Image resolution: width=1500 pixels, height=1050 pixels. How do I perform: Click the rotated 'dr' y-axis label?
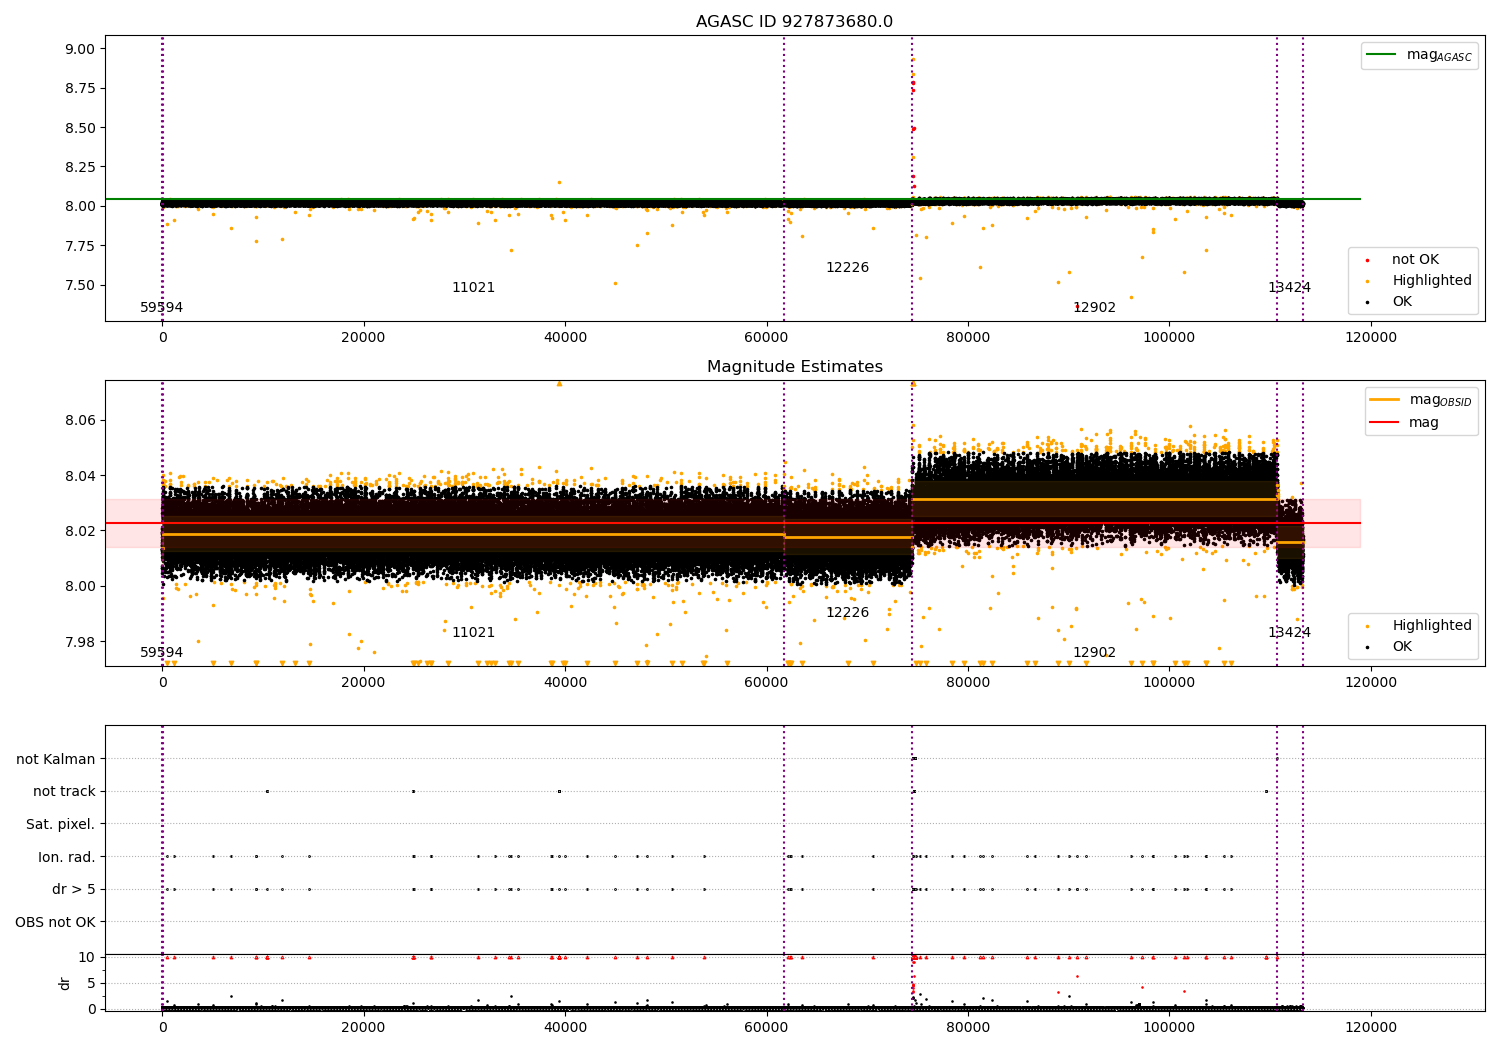click(x=65, y=983)
